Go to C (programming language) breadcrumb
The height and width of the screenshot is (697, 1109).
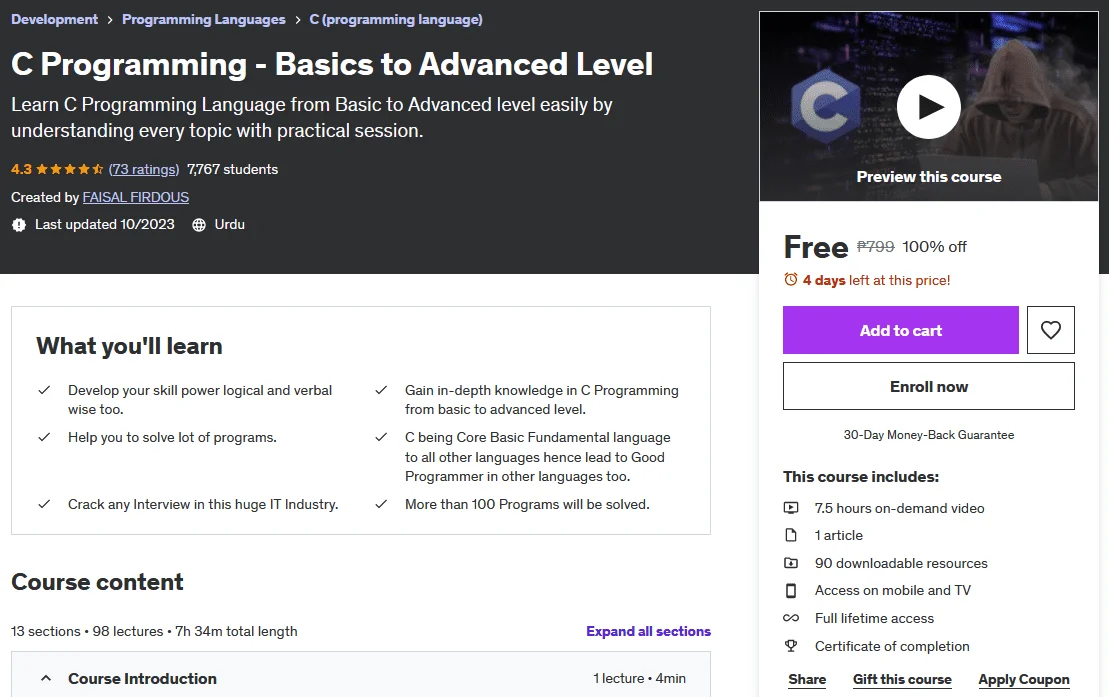point(396,20)
